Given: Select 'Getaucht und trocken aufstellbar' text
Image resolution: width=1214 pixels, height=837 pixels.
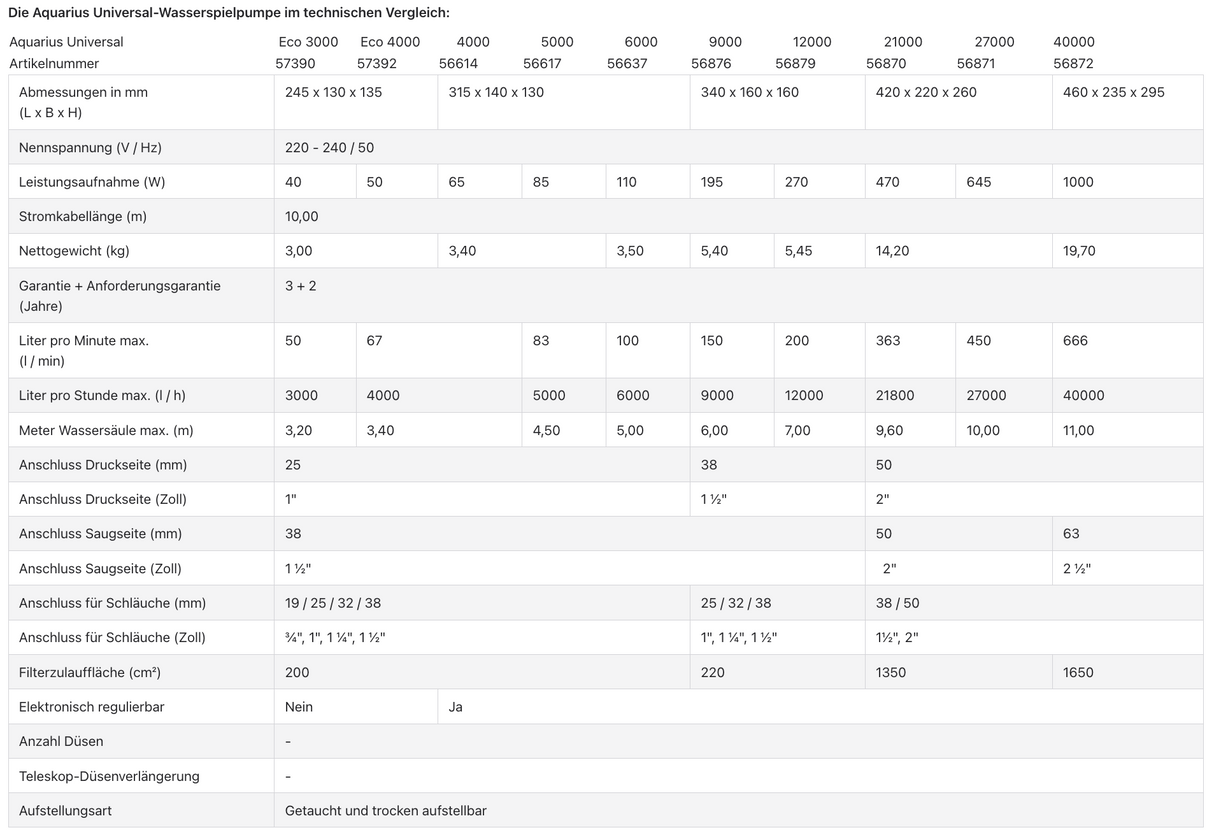Looking at the screenshot, I should point(385,811).
